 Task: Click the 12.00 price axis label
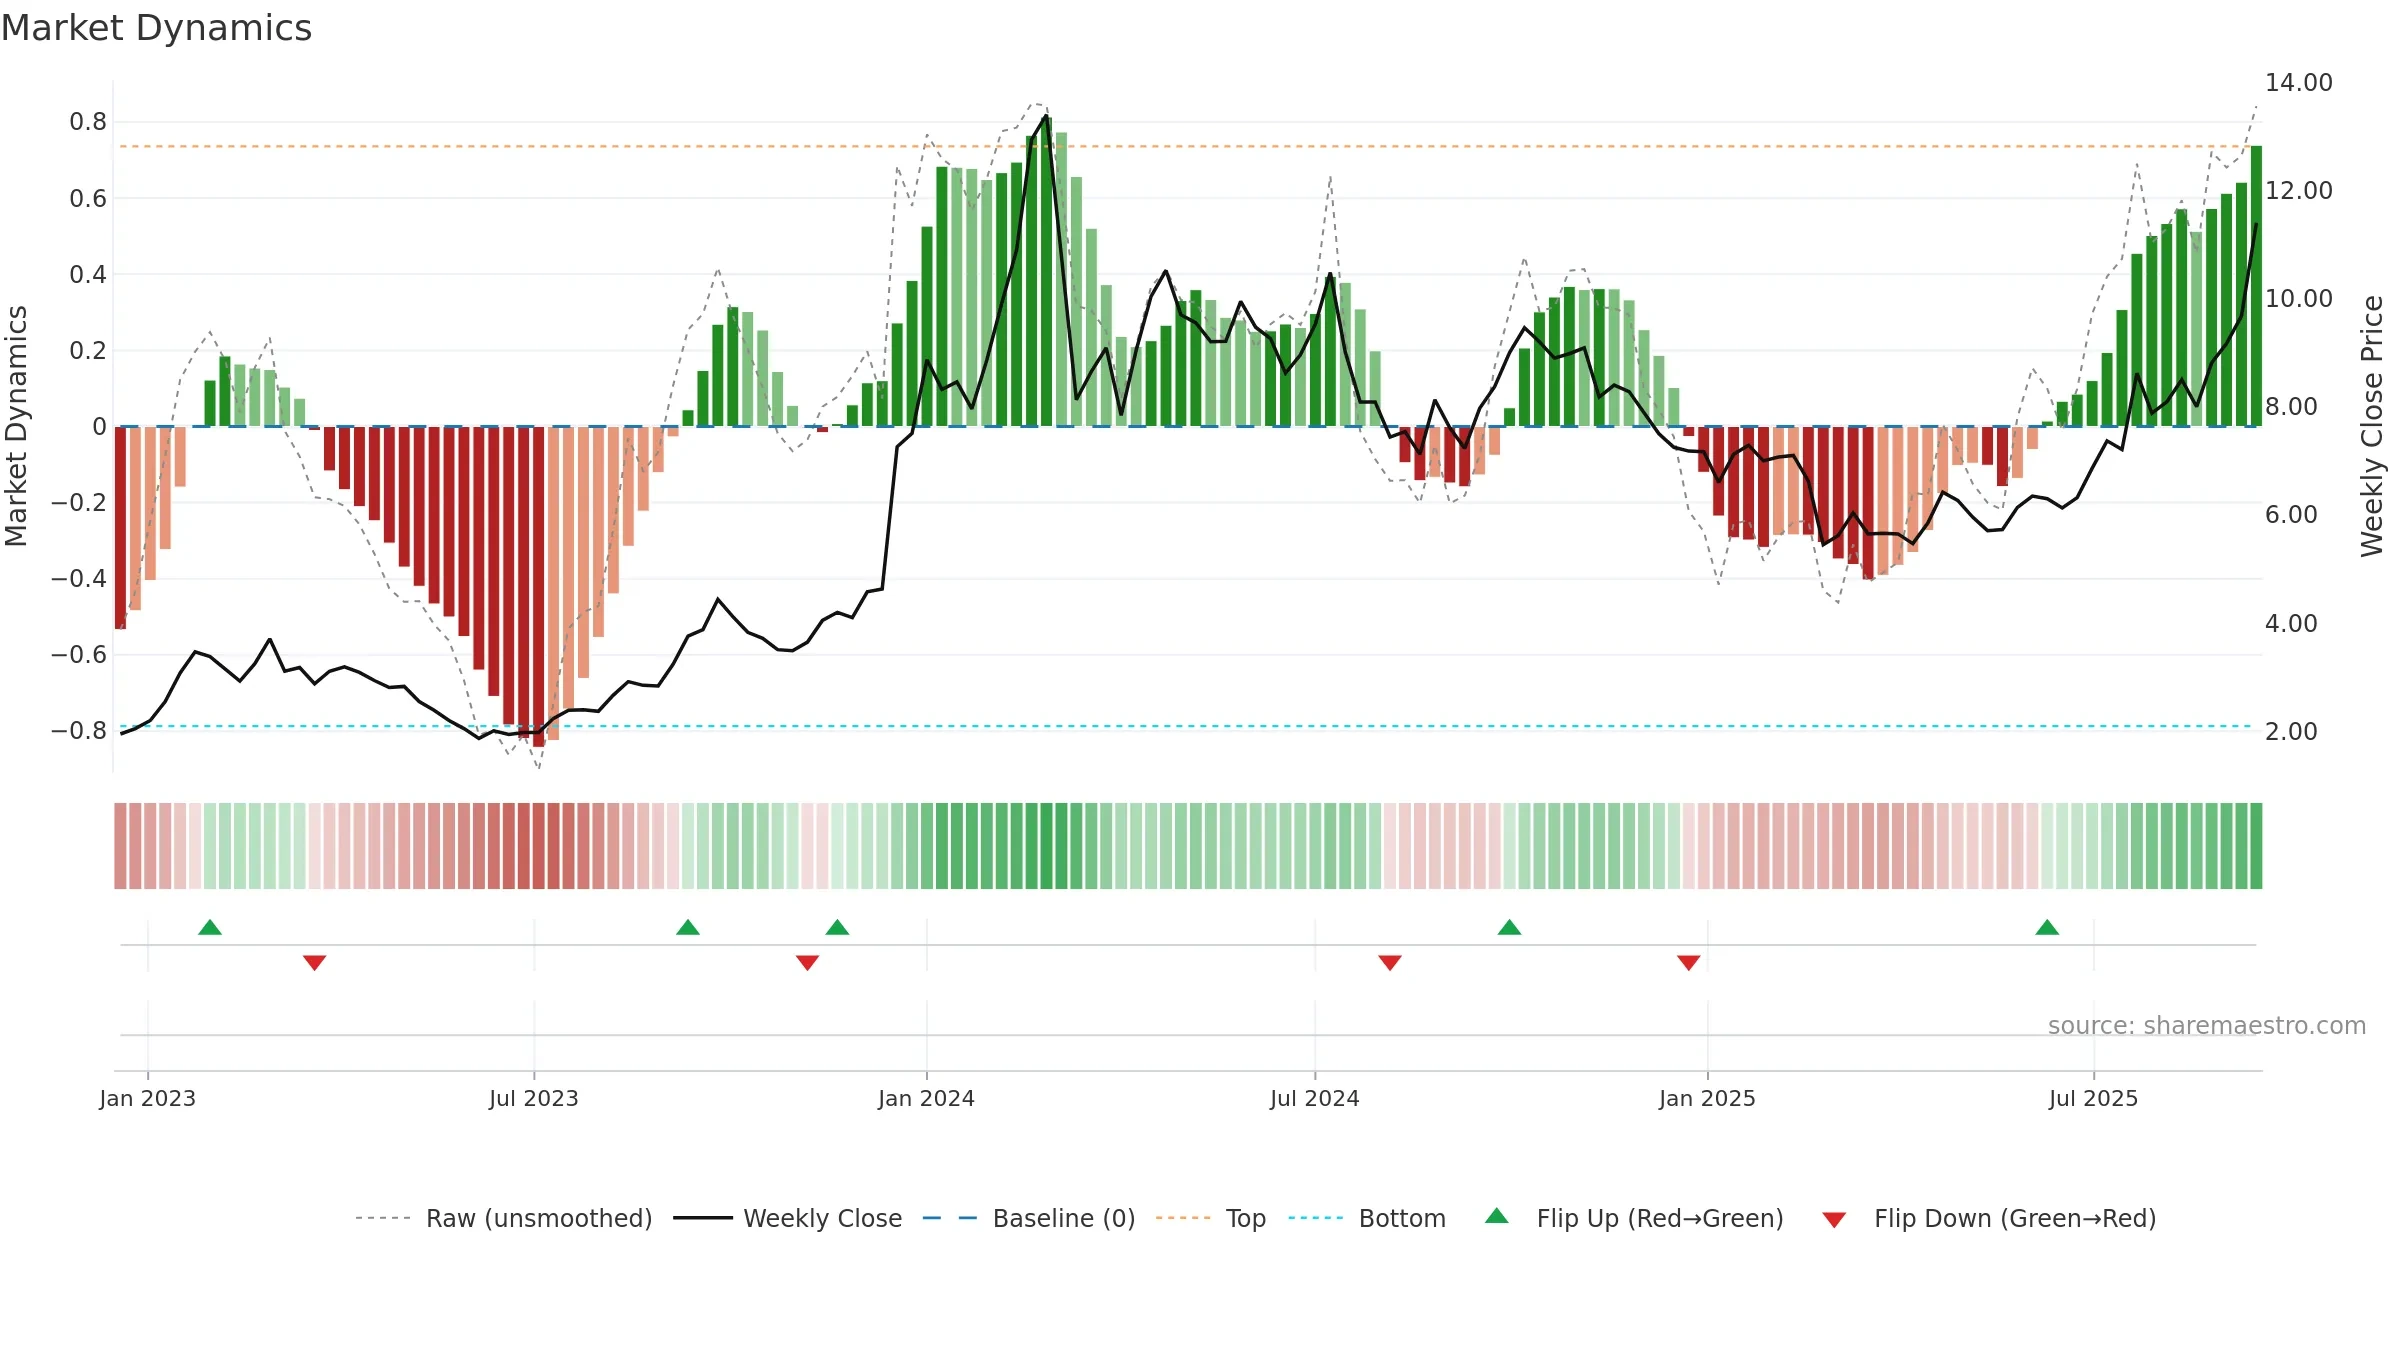pos(2299,190)
